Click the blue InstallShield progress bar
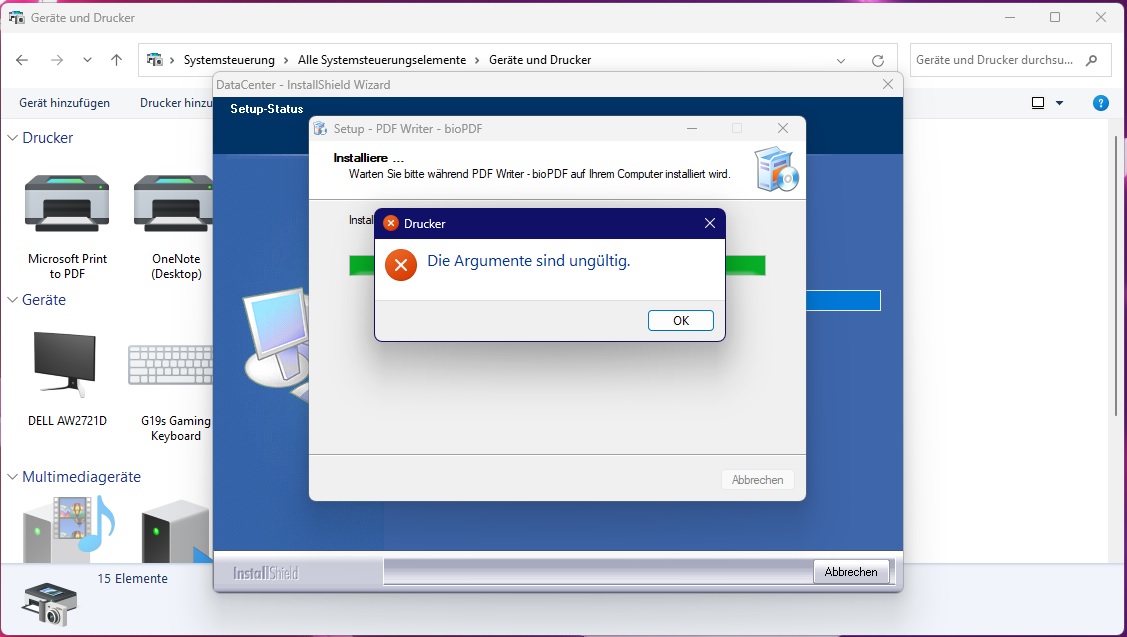The width and height of the screenshot is (1127, 637). pyautogui.click(x=843, y=301)
